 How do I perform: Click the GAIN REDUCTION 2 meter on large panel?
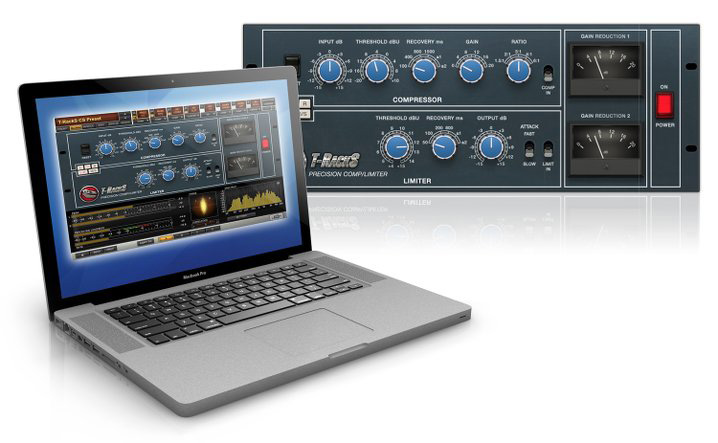pyautogui.click(x=605, y=149)
